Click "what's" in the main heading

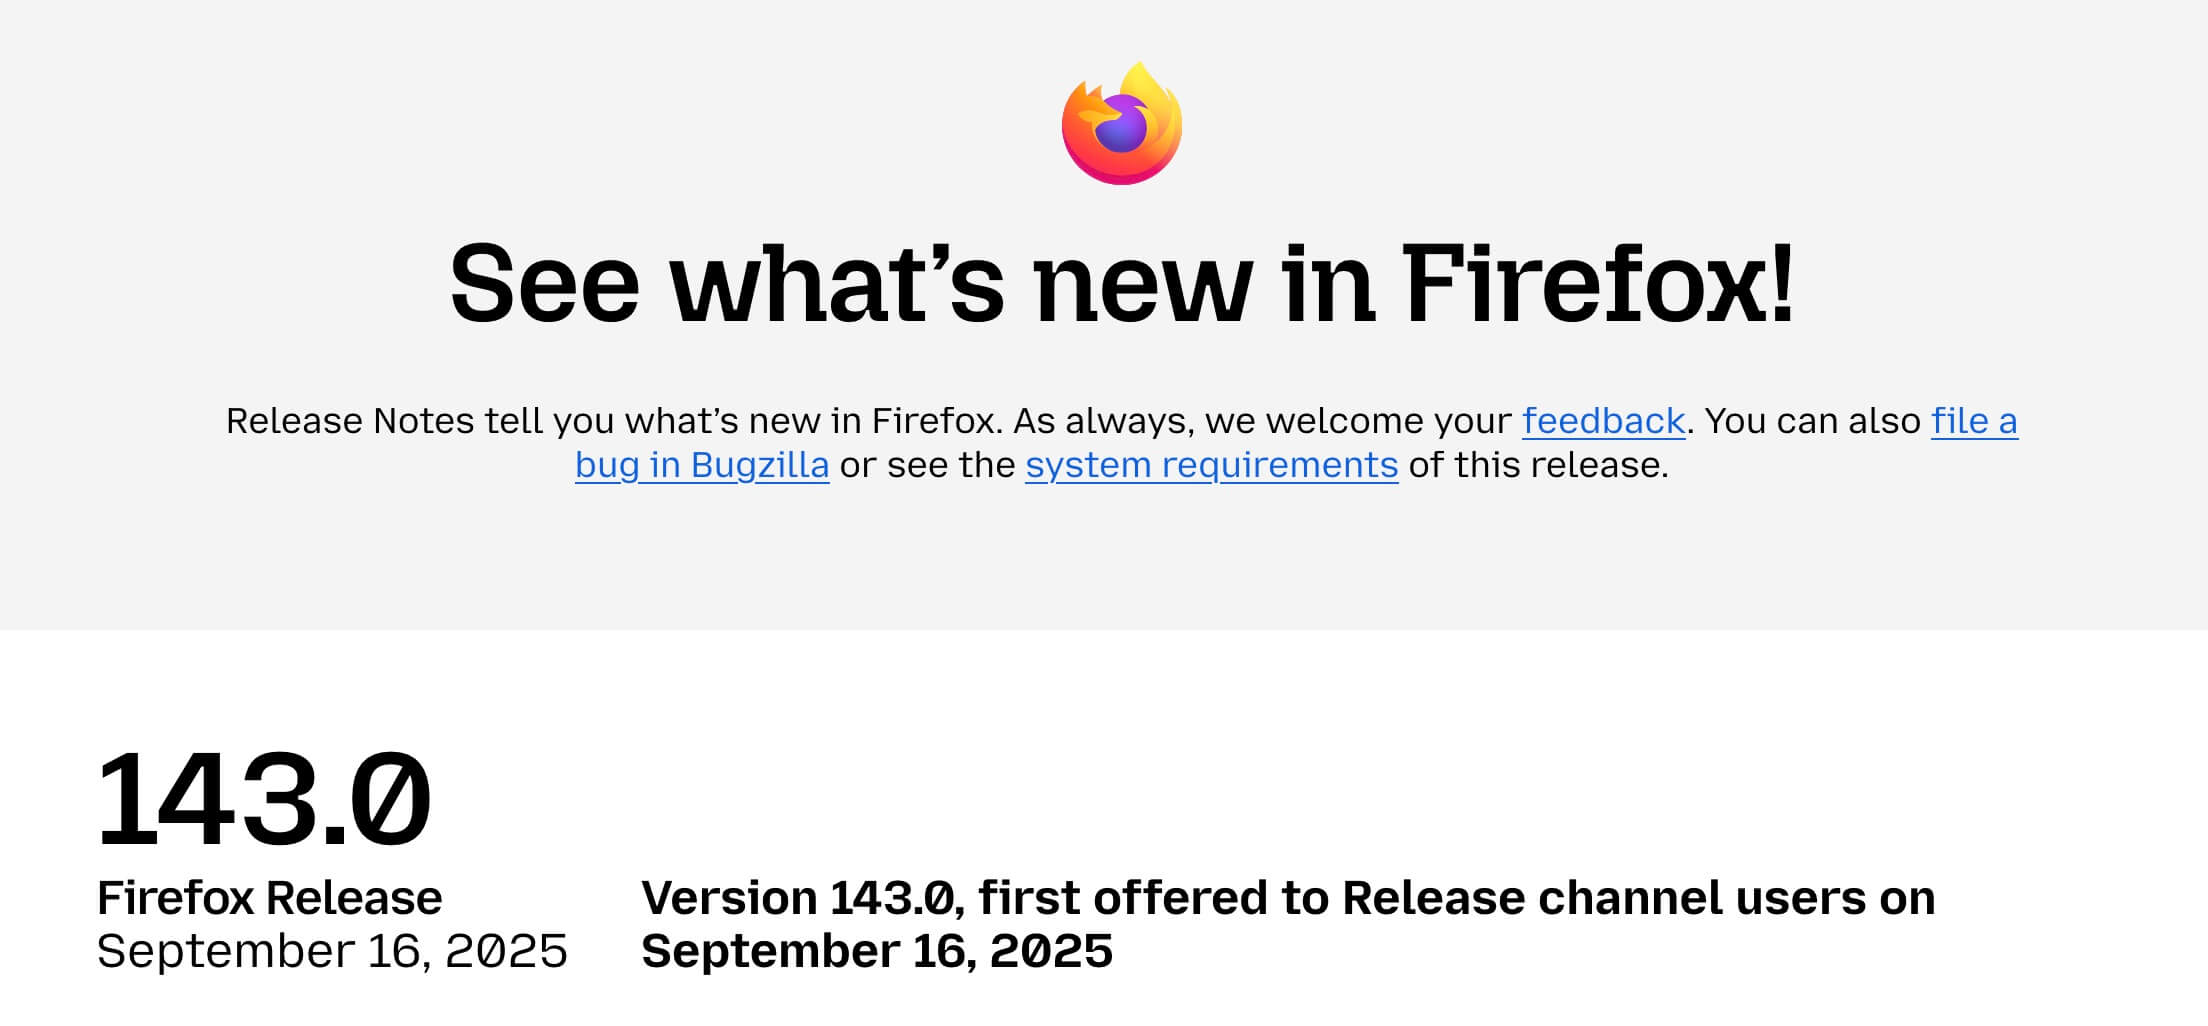[x=837, y=285]
